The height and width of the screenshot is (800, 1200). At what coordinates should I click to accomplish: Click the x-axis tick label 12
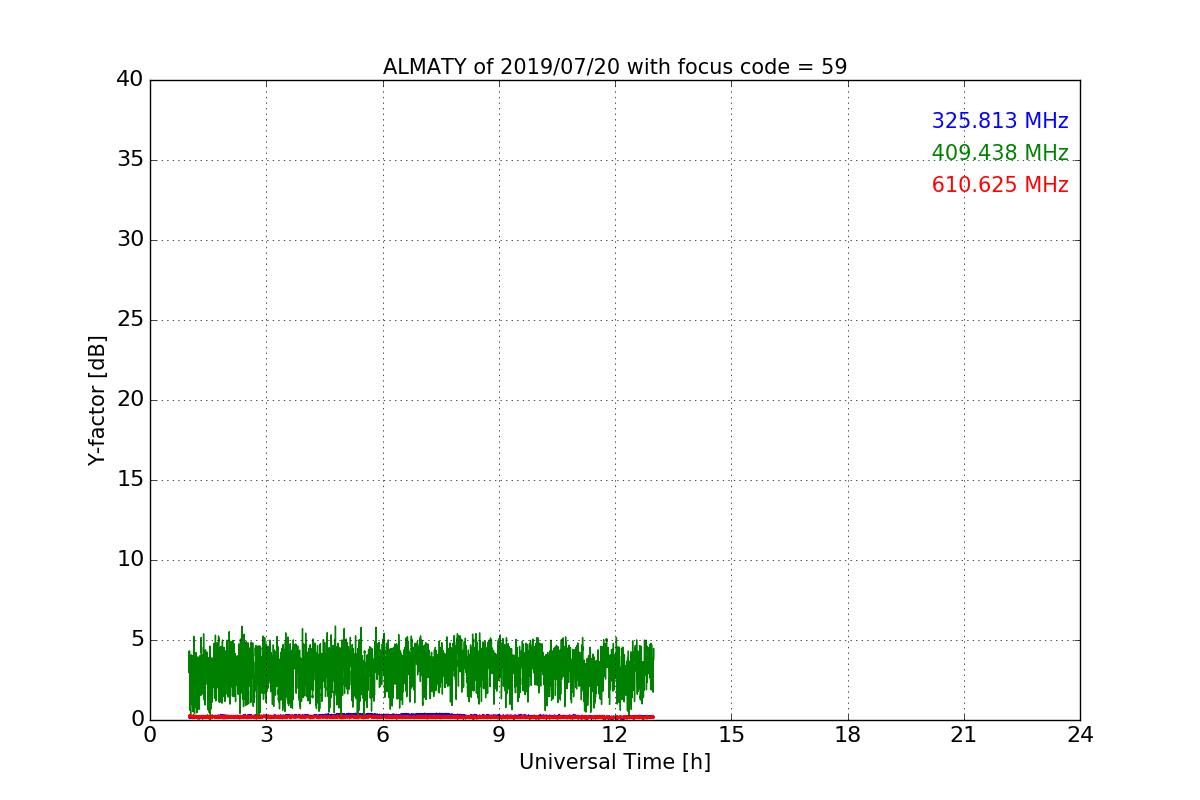615,735
